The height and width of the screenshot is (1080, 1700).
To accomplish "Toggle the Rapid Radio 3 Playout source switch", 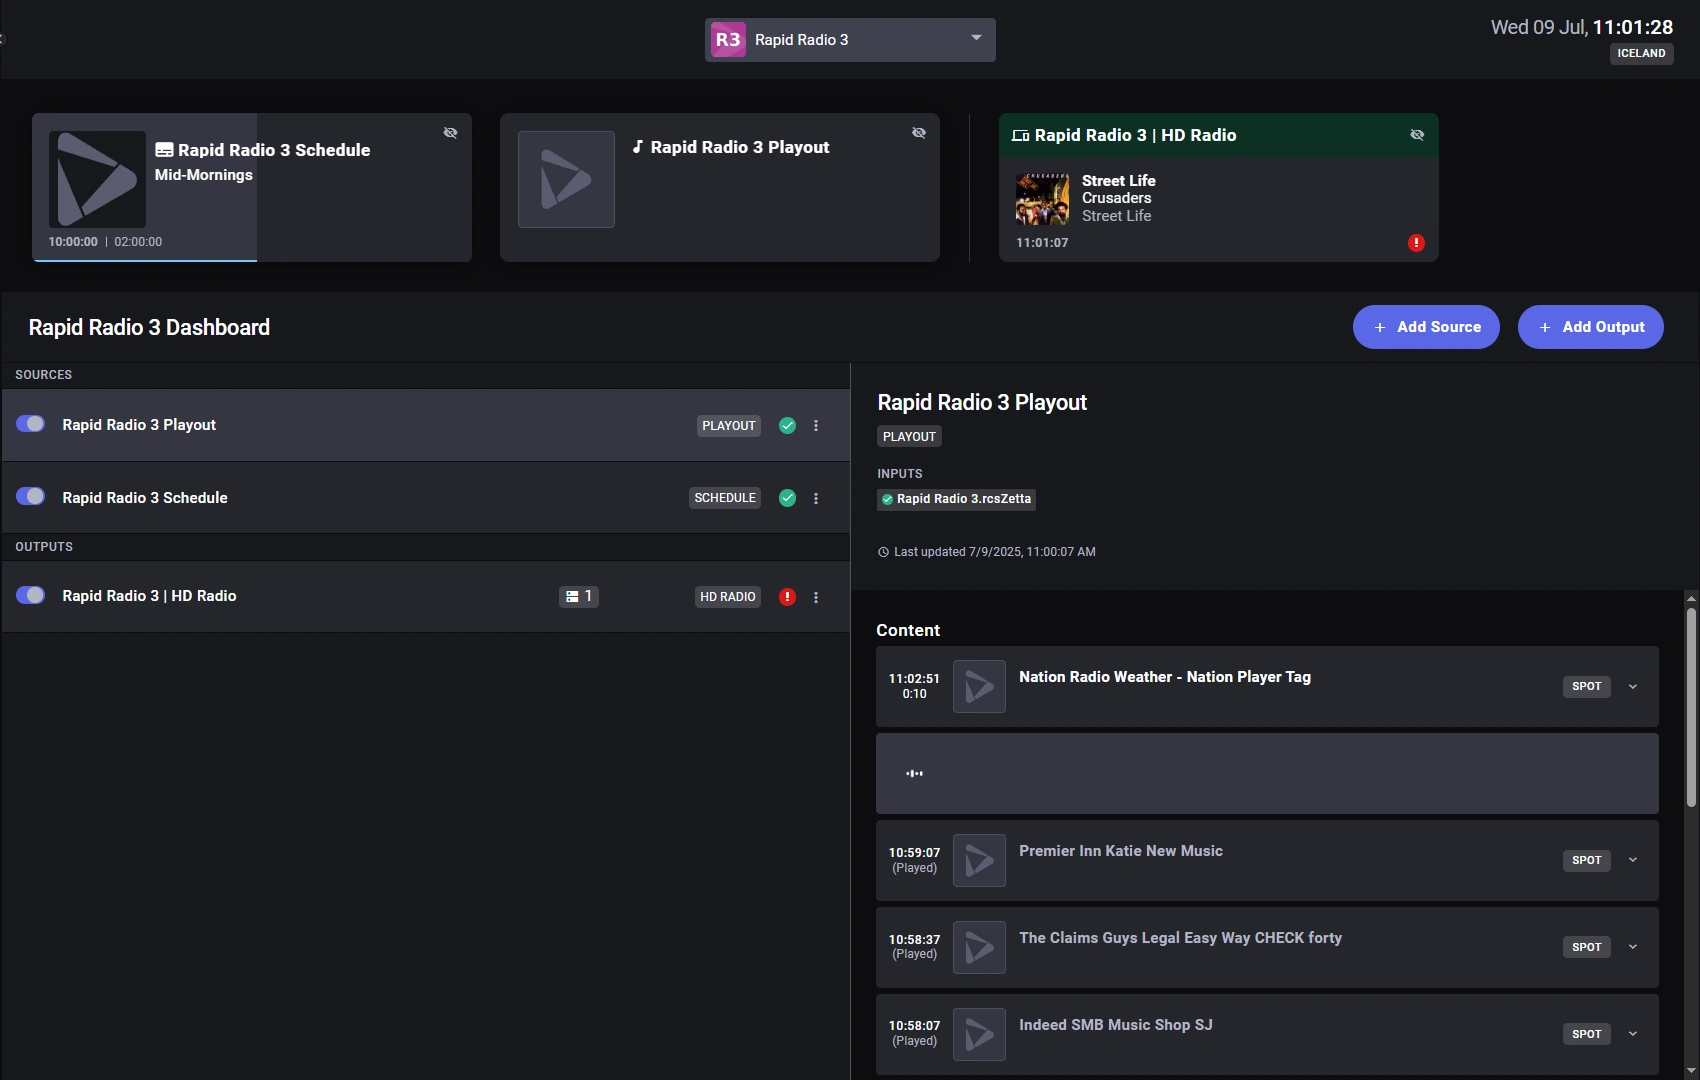I will coord(31,424).
